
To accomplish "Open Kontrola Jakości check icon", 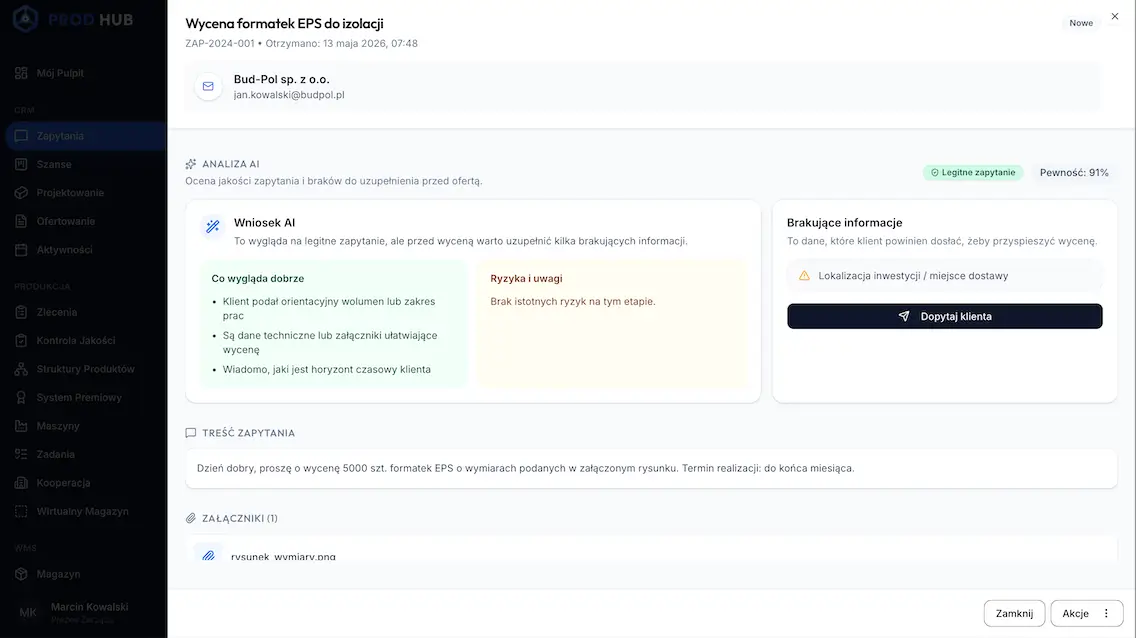I will click(x=21, y=340).
